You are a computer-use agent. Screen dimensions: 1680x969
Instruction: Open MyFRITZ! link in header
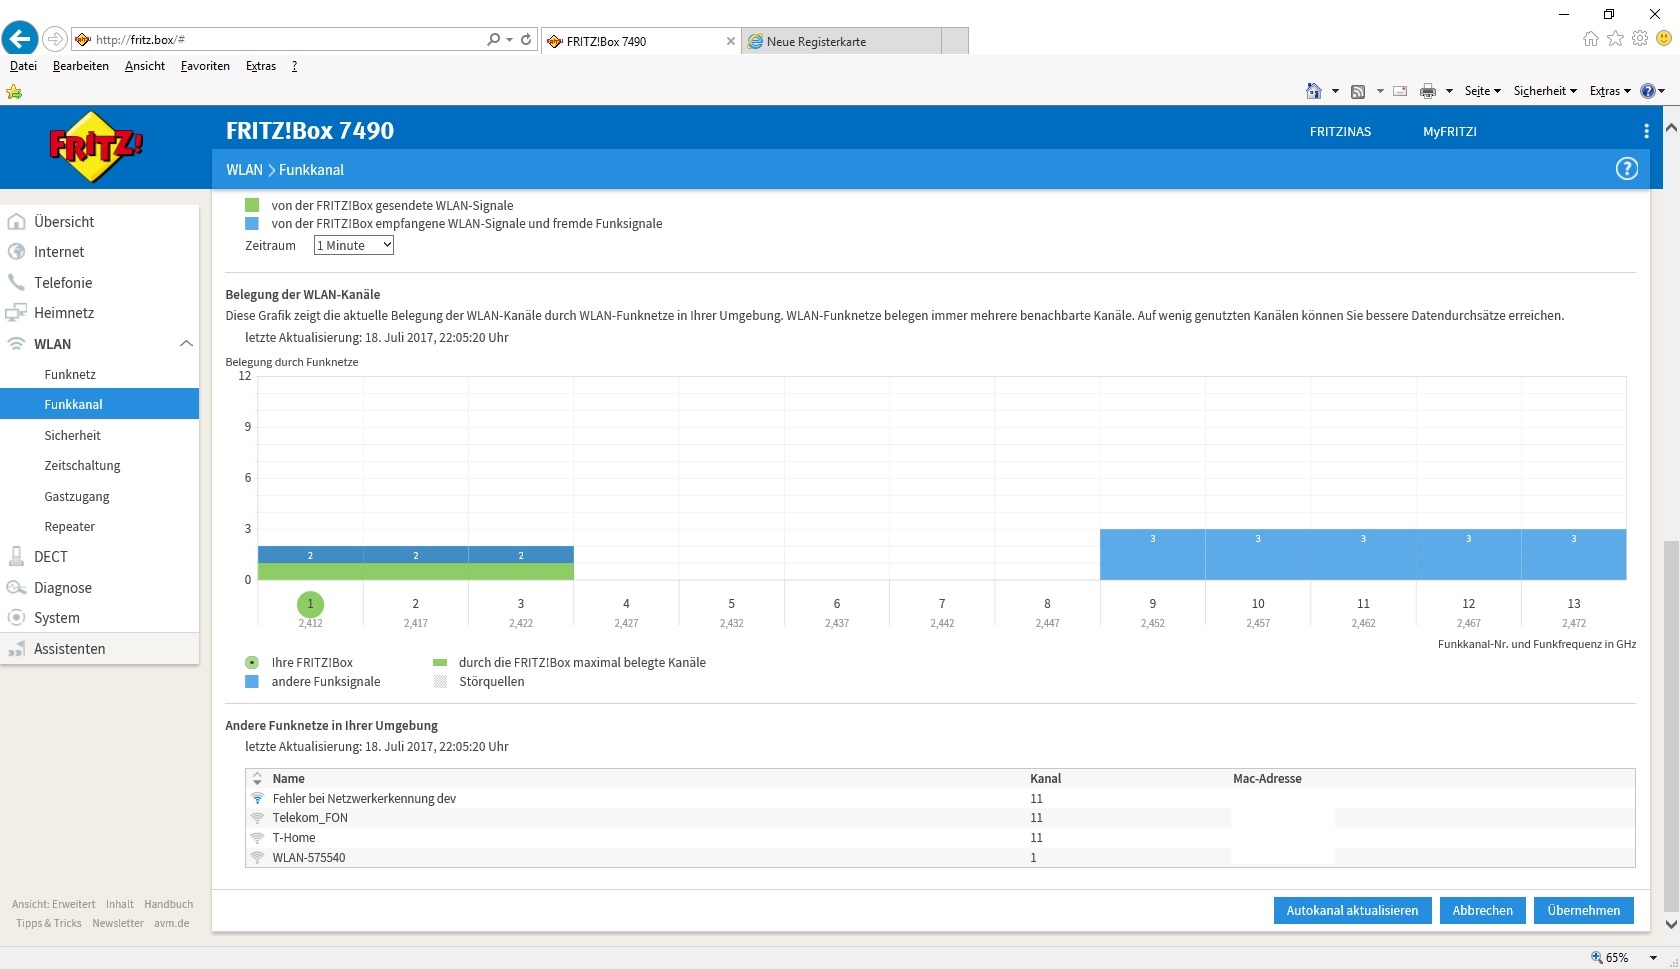[1450, 131]
